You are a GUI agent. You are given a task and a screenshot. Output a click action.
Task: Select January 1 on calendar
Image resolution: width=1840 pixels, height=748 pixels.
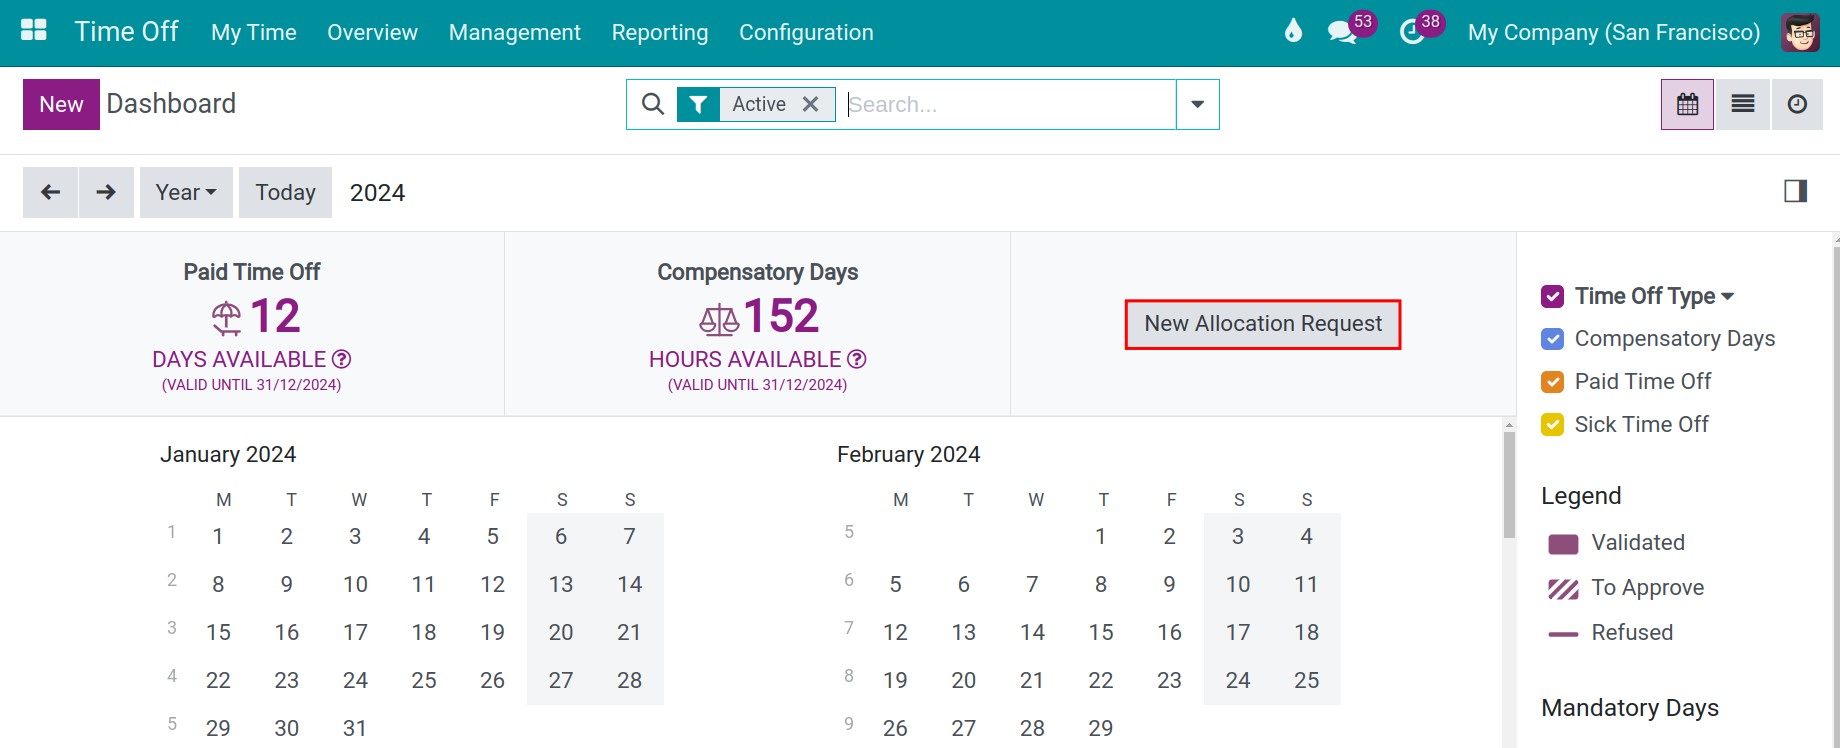(218, 537)
